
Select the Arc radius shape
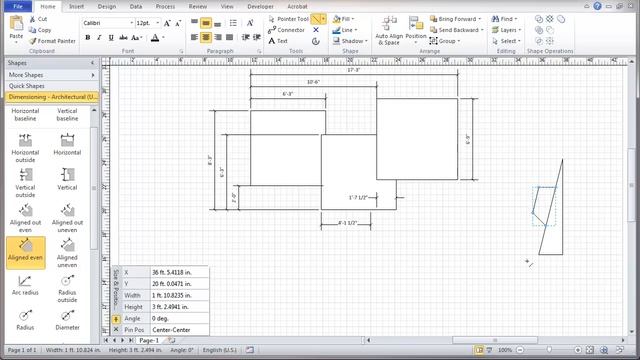(25, 284)
